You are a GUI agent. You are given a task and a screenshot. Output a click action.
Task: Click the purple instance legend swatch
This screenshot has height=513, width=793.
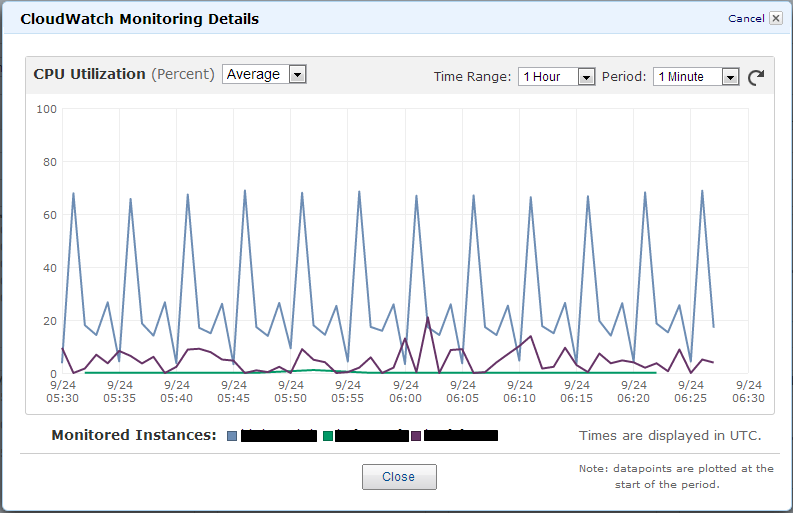coord(416,436)
